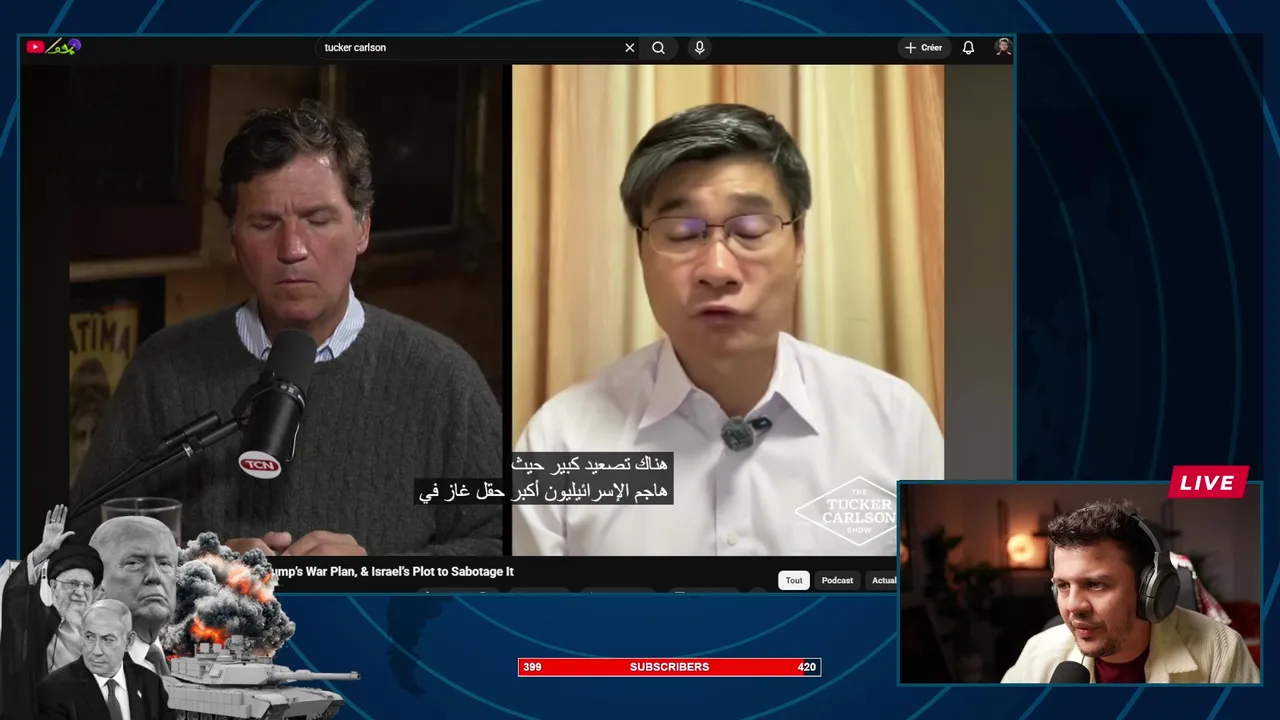Click the subscribers goal progress bar
1280x720 pixels.
point(669,667)
